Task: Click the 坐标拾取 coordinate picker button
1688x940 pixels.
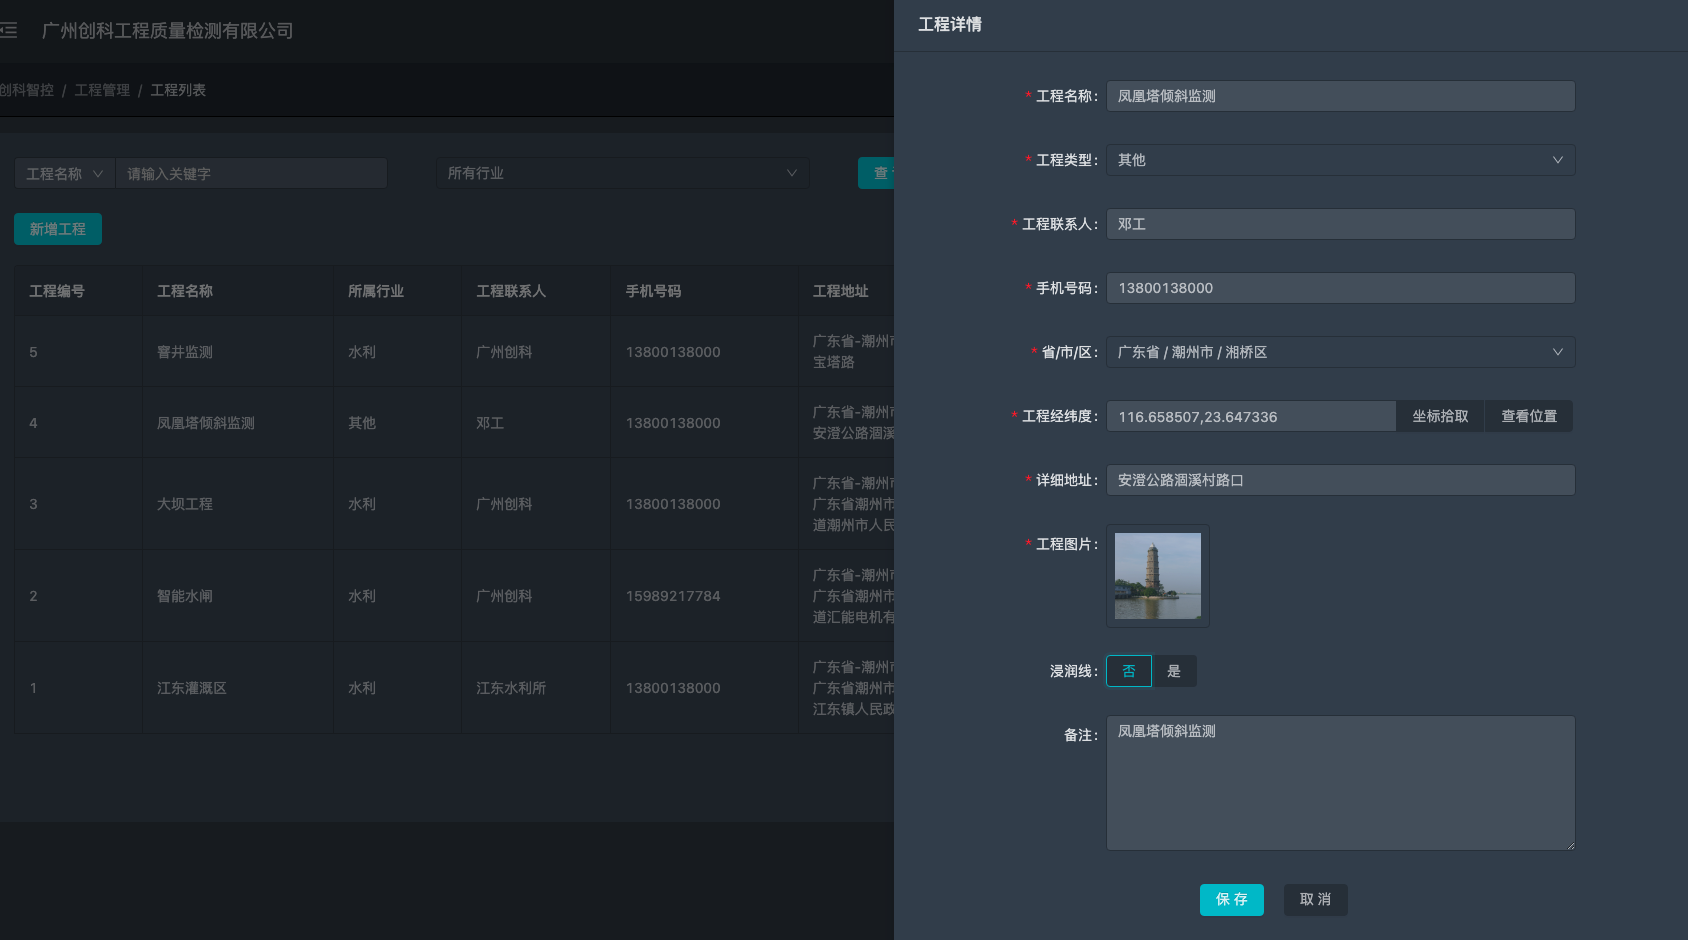Action: point(1440,415)
